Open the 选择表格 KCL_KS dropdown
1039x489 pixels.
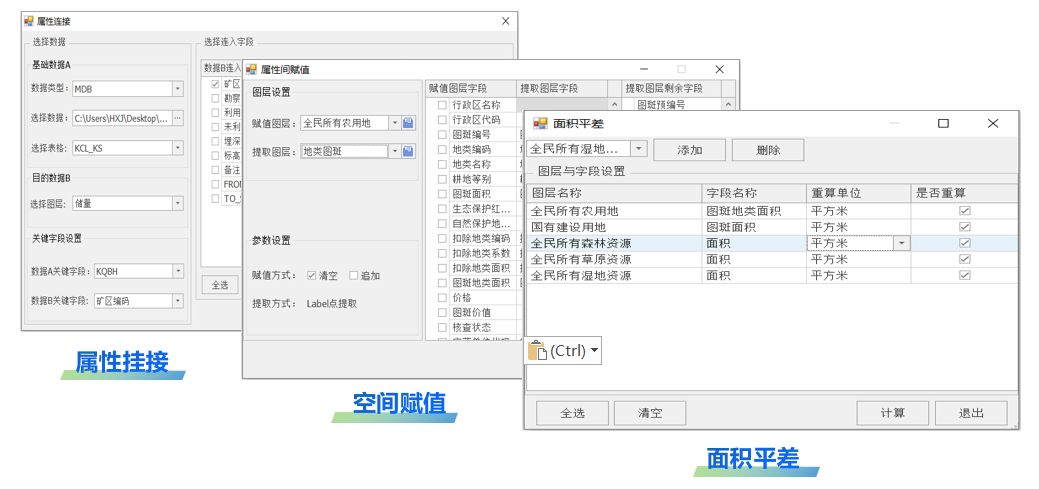pyautogui.click(x=178, y=148)
